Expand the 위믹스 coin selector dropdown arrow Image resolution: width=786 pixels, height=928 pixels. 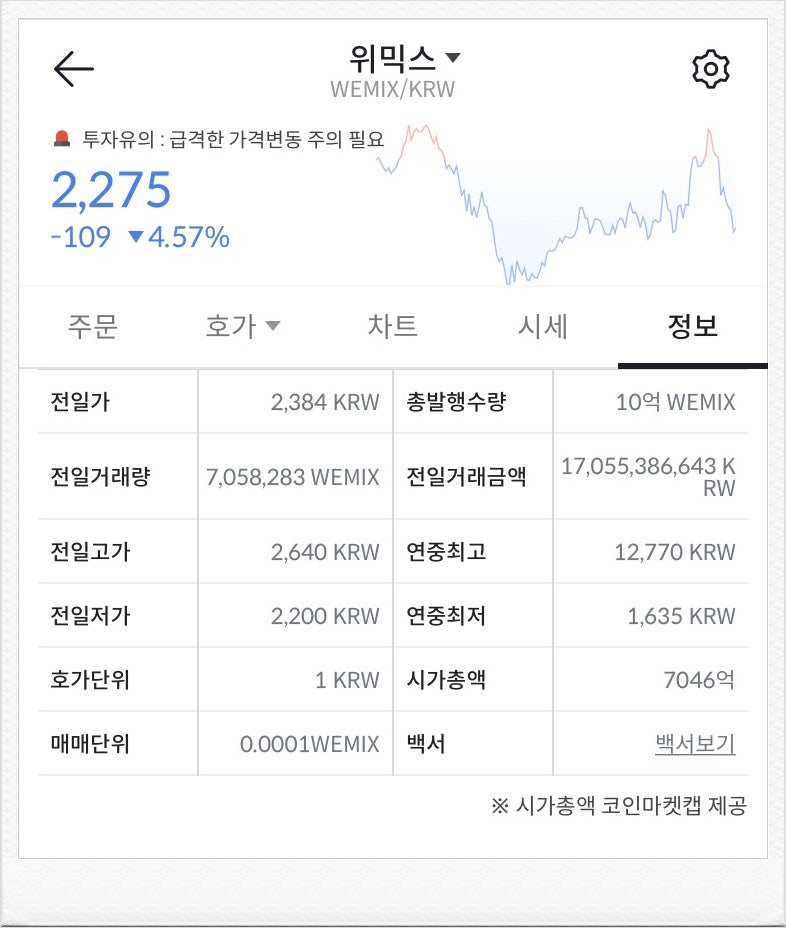point(453,57)
